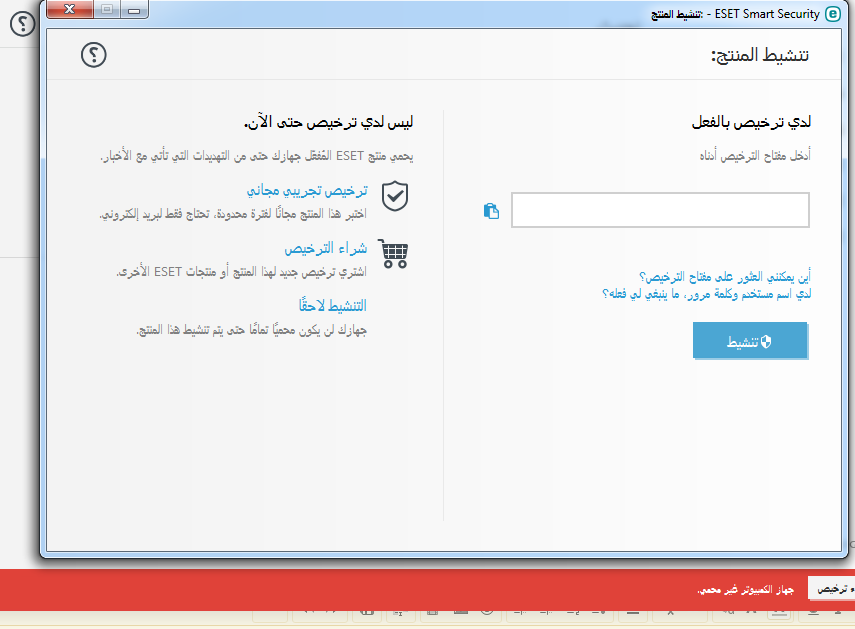The height and width of the screenshot is (629, 855).
Task: Click the paste-from-clipboard icon beside the license key field
Action: click(x=491, y=211)
